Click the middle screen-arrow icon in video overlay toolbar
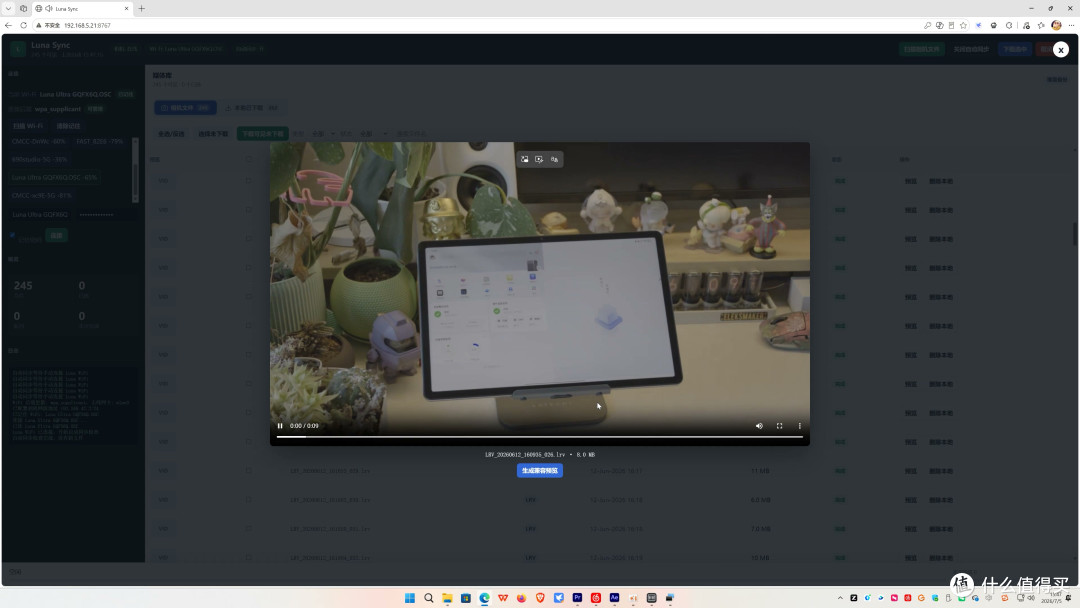 539,159
